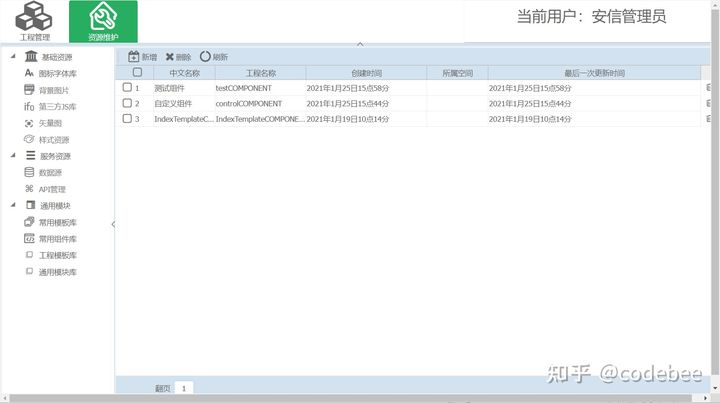Switch to the green 资源维护 tab
The width and height of the screenshot is (720, 403).
tap(103, 22)
